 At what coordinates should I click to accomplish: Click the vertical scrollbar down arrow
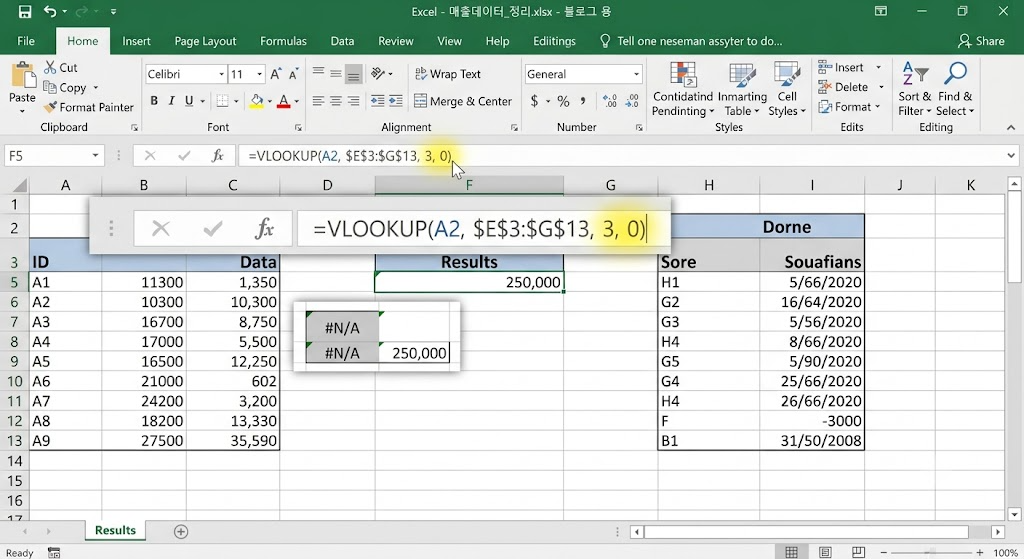point(1013,514)
